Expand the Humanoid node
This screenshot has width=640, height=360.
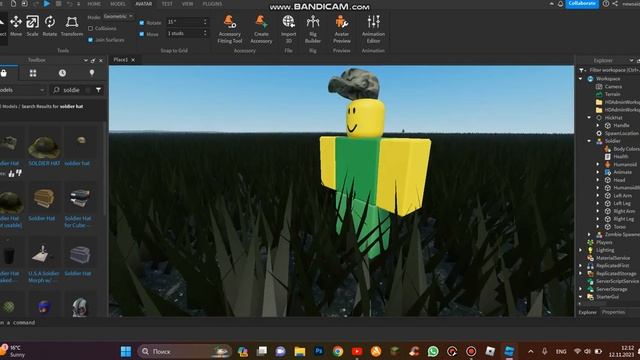tap(598, 164)
